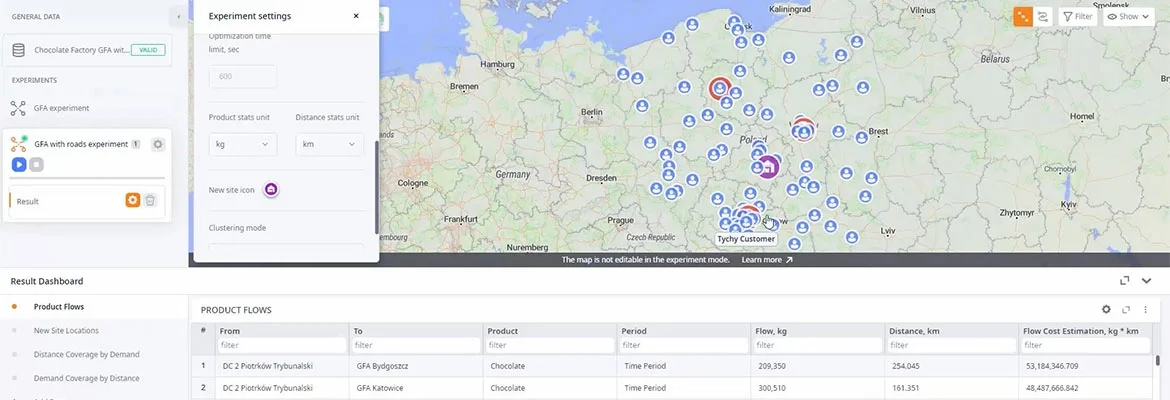Collapse the Result Dashboard with chevron

click(1147, 281)
